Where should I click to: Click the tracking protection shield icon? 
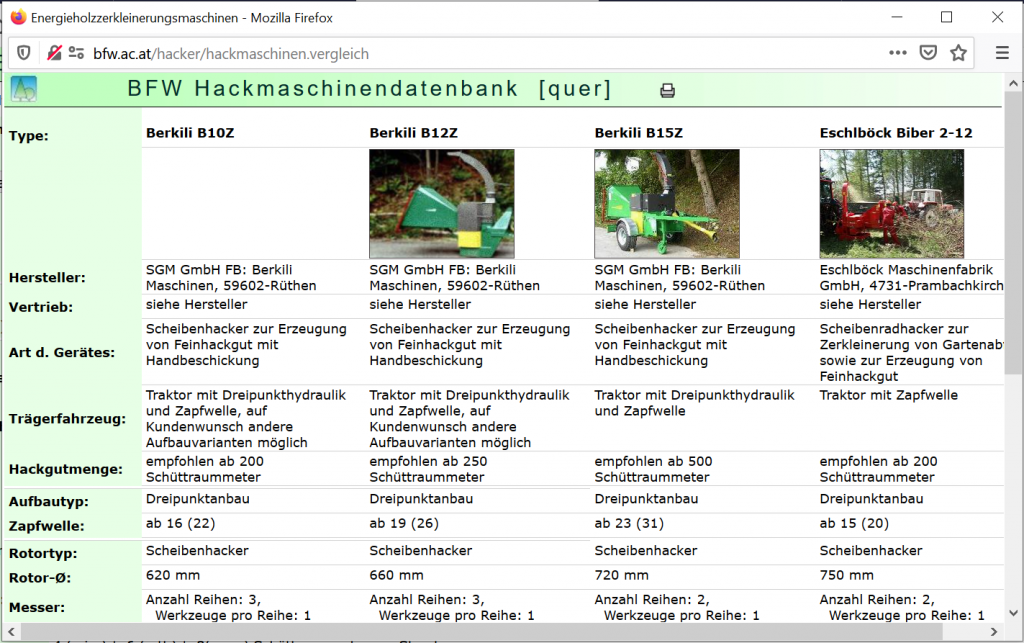point(24,53)
